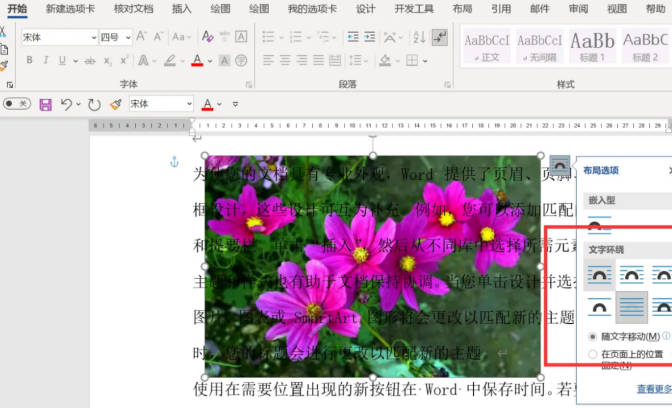Undo the last action

(x=66, y=104)
